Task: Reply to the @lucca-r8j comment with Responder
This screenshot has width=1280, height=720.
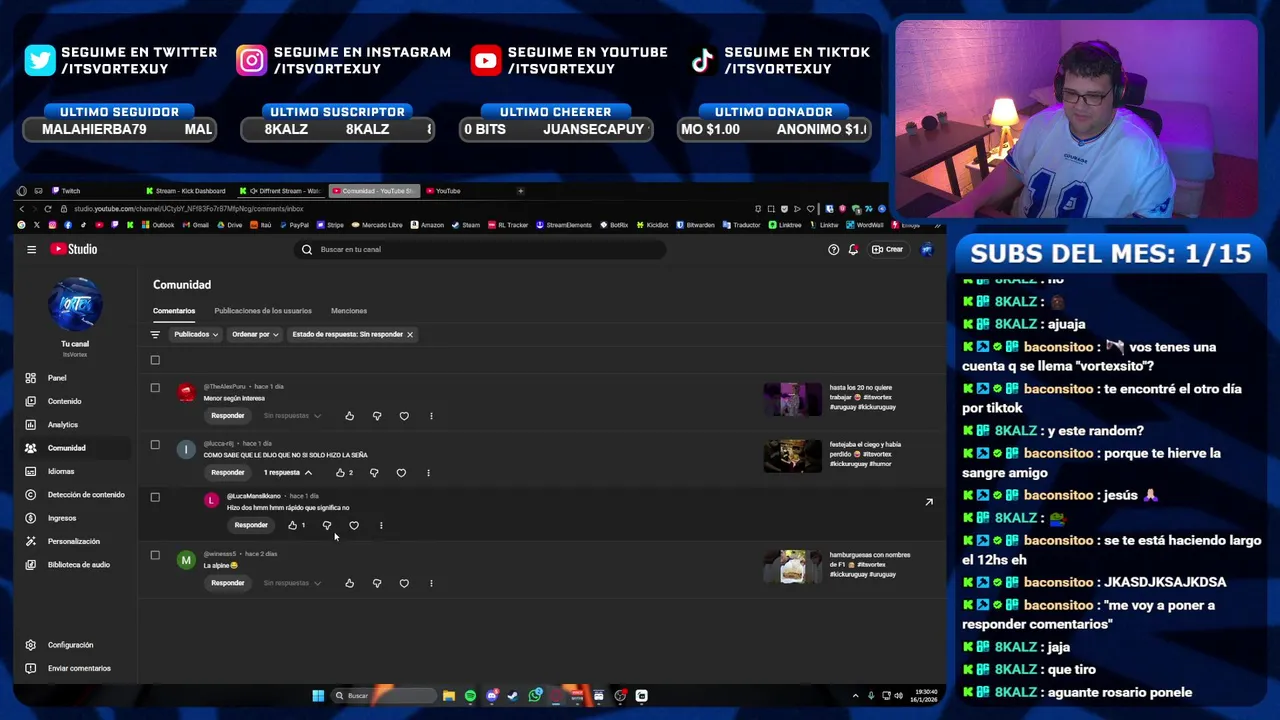Action: tap(227, 473)
